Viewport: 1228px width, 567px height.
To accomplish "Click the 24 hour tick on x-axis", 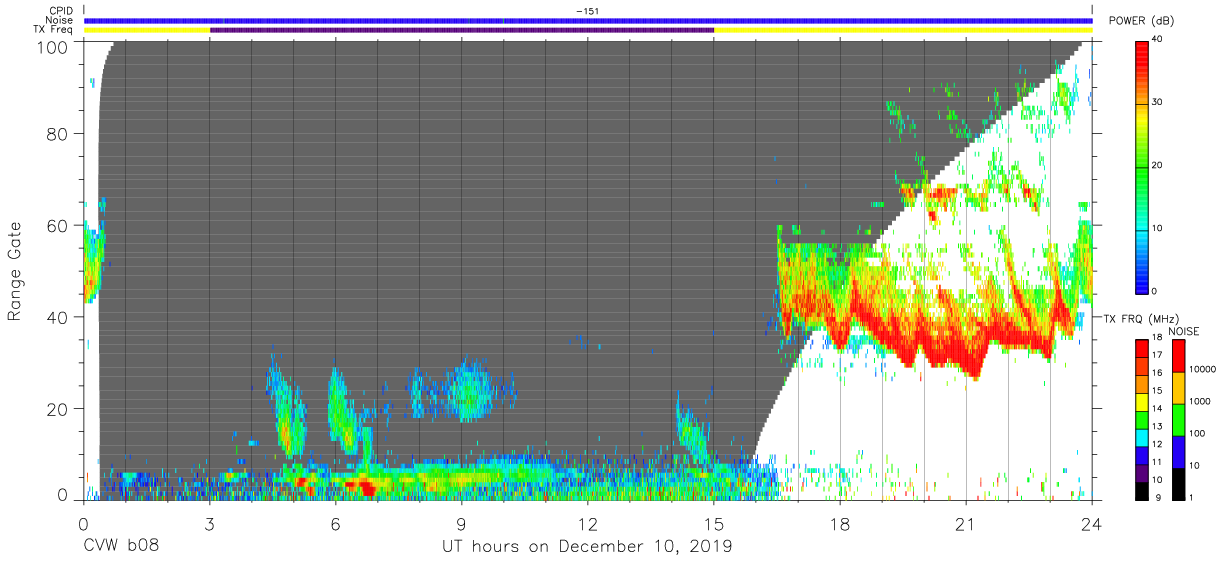I will pyautogui.click(x=1092, y=523).
